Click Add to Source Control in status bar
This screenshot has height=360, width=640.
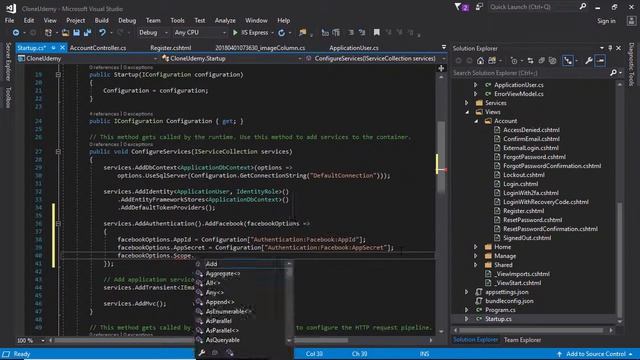click(x=596, y=354)
